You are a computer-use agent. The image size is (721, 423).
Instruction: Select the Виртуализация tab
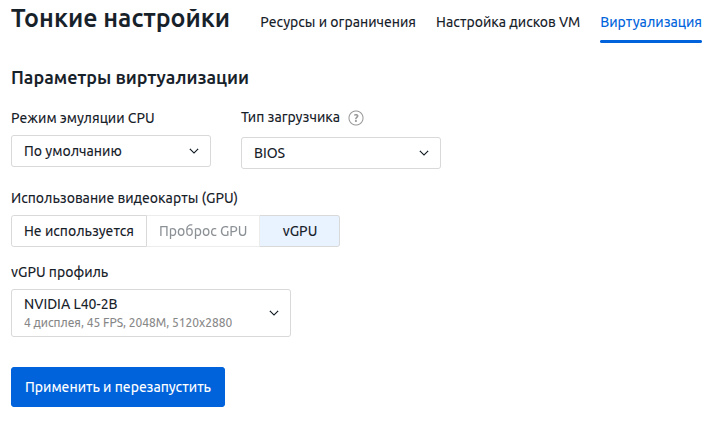click(x=651, y=22)
